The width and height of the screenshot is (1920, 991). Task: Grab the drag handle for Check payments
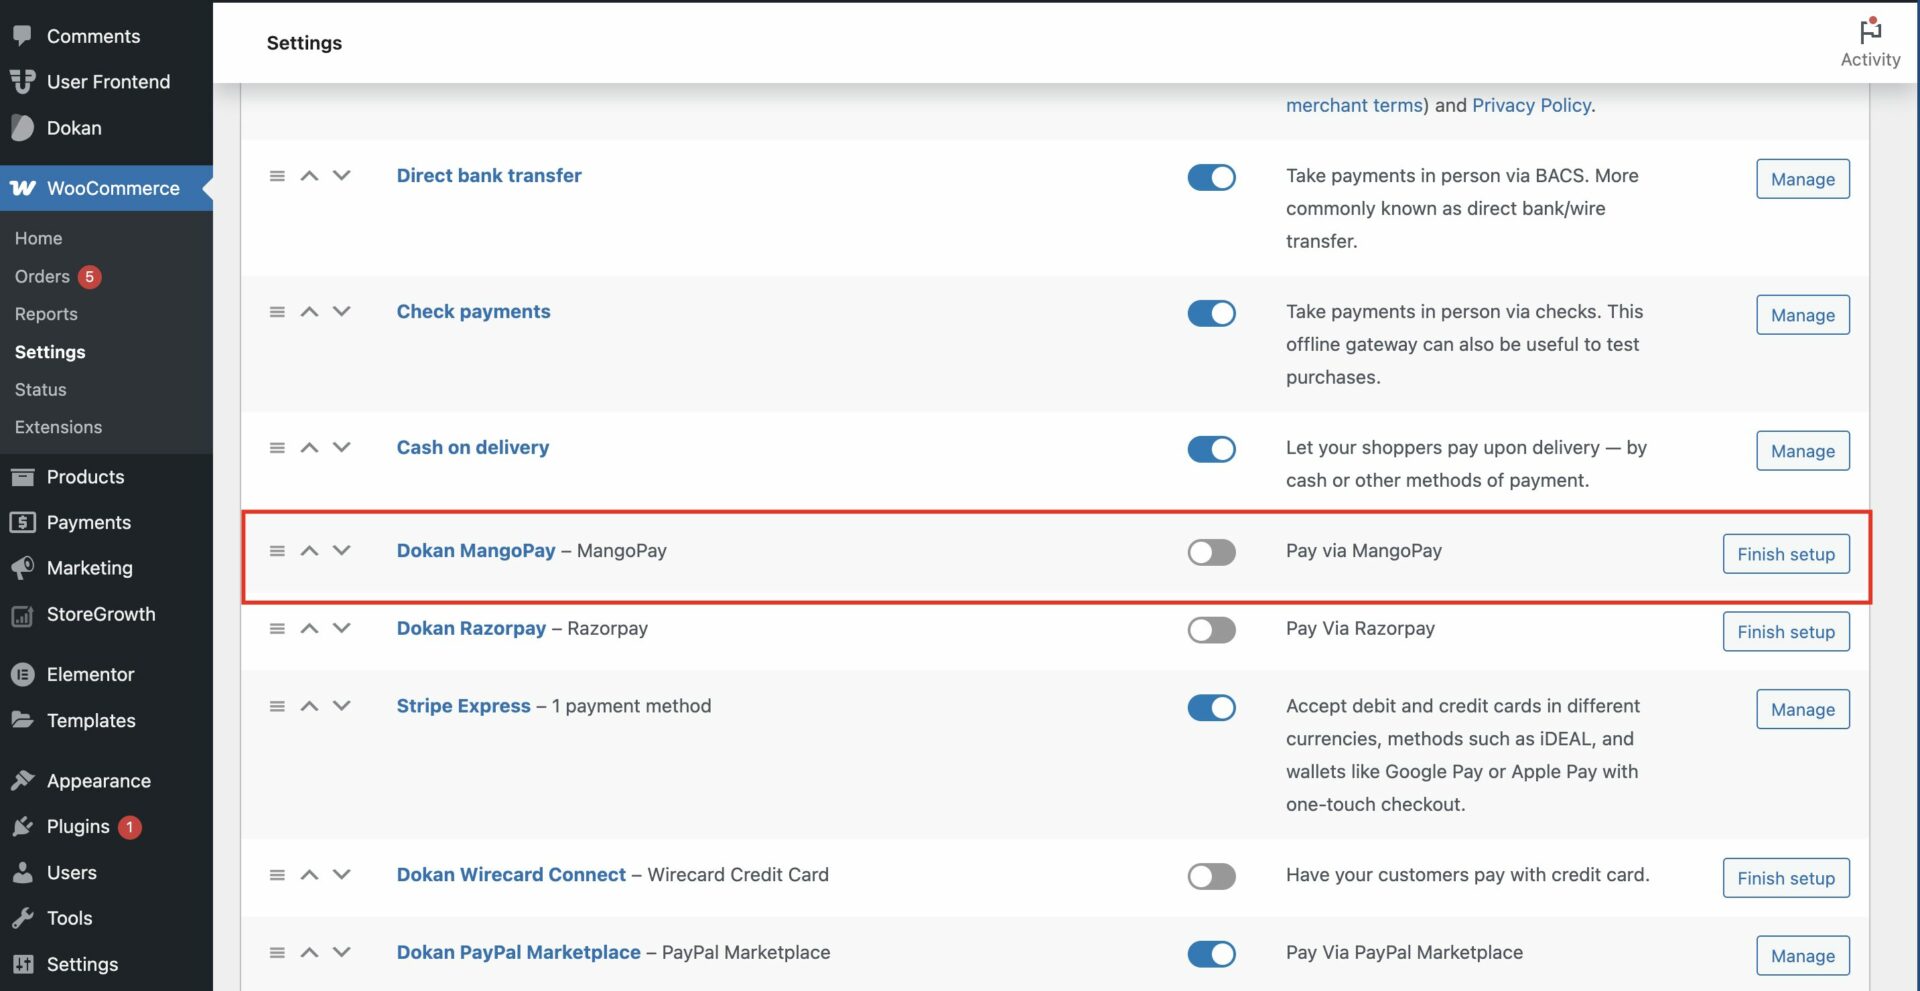click(x=277, y=312)
